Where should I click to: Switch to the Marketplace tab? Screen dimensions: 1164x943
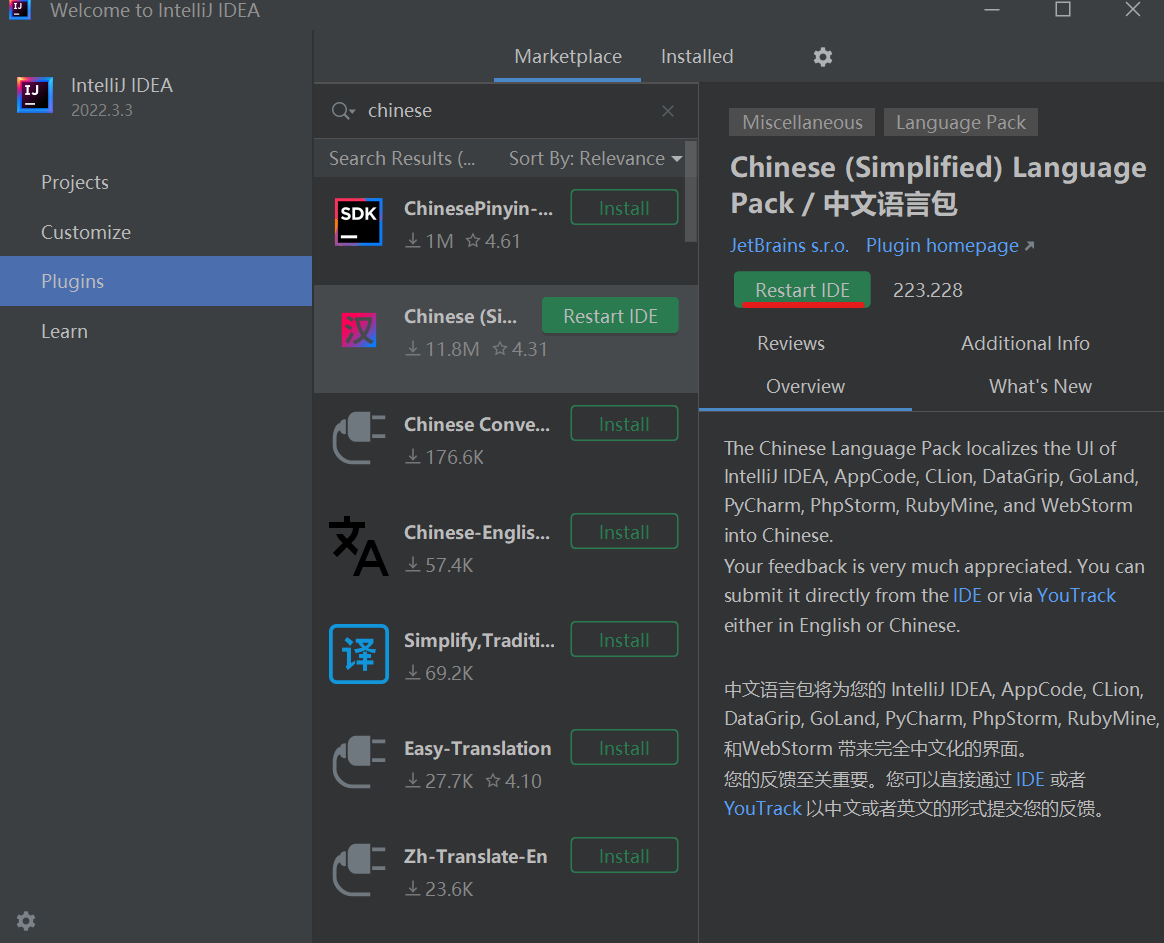click(568, 56)
